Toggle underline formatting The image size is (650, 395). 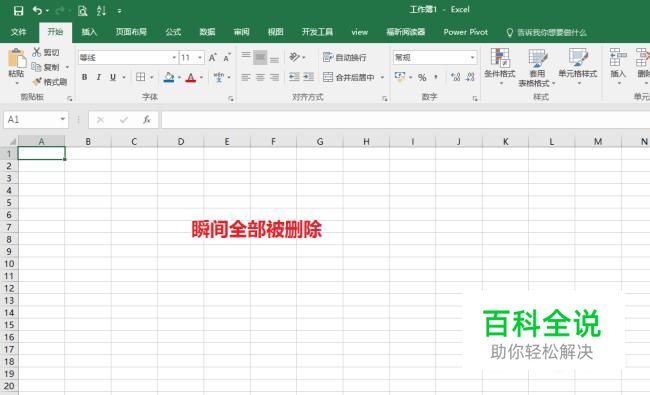(113, 77)
